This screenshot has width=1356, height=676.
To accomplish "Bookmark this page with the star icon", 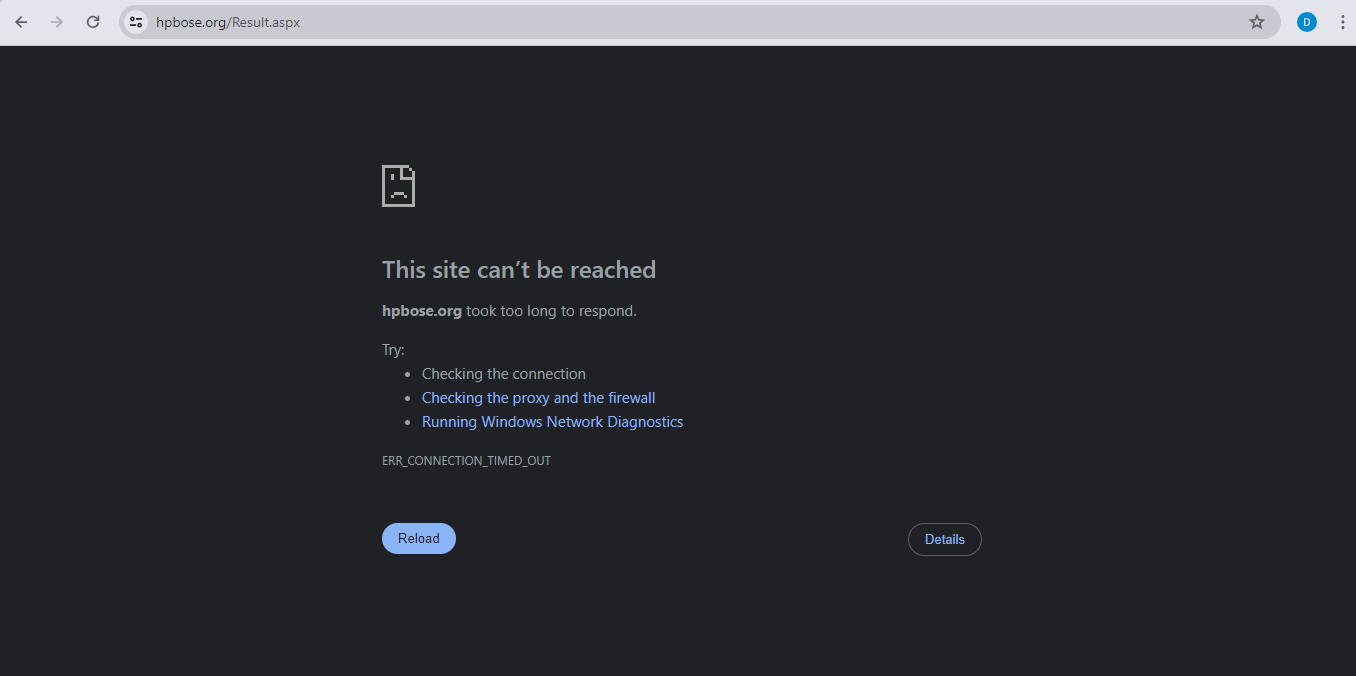I will pos(1257,22).
